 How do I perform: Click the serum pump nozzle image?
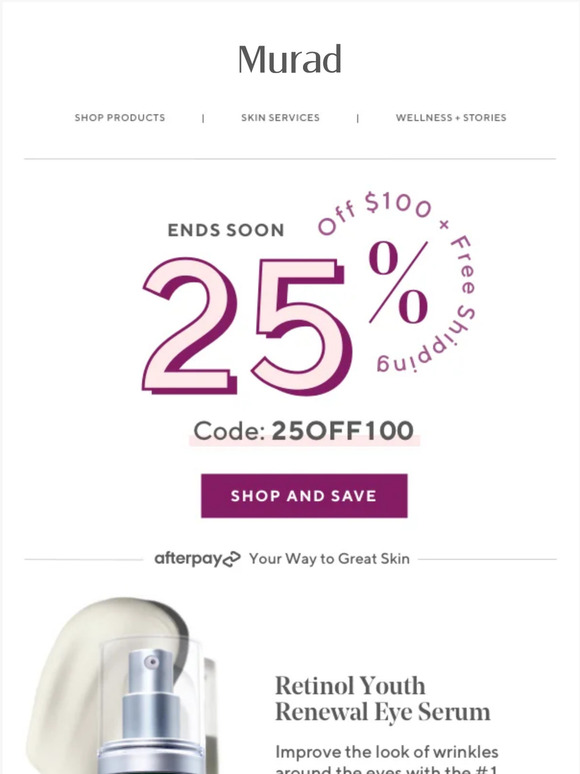tap(150, 671)
